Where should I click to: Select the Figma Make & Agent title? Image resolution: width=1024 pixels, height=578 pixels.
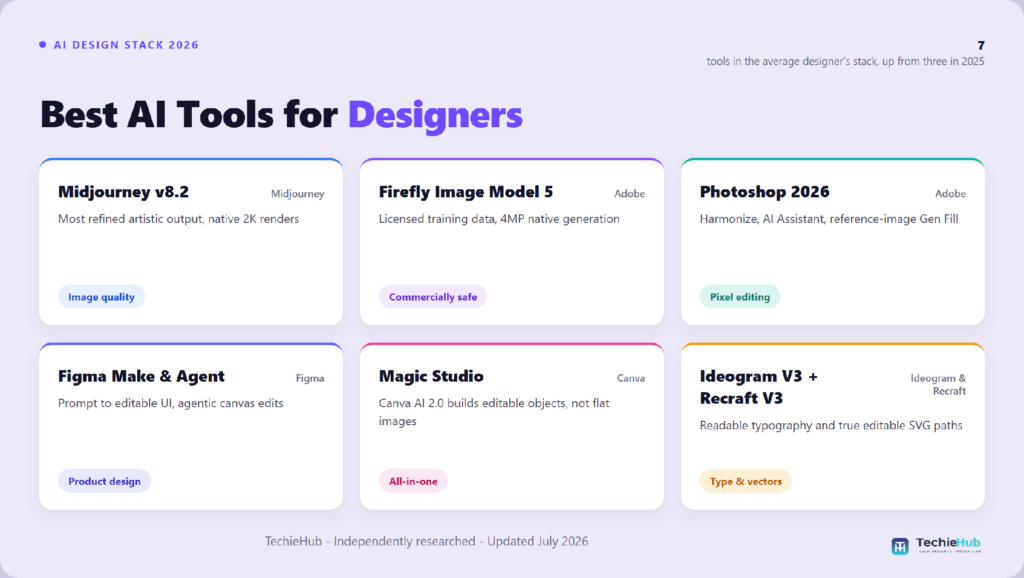(141, 376)
